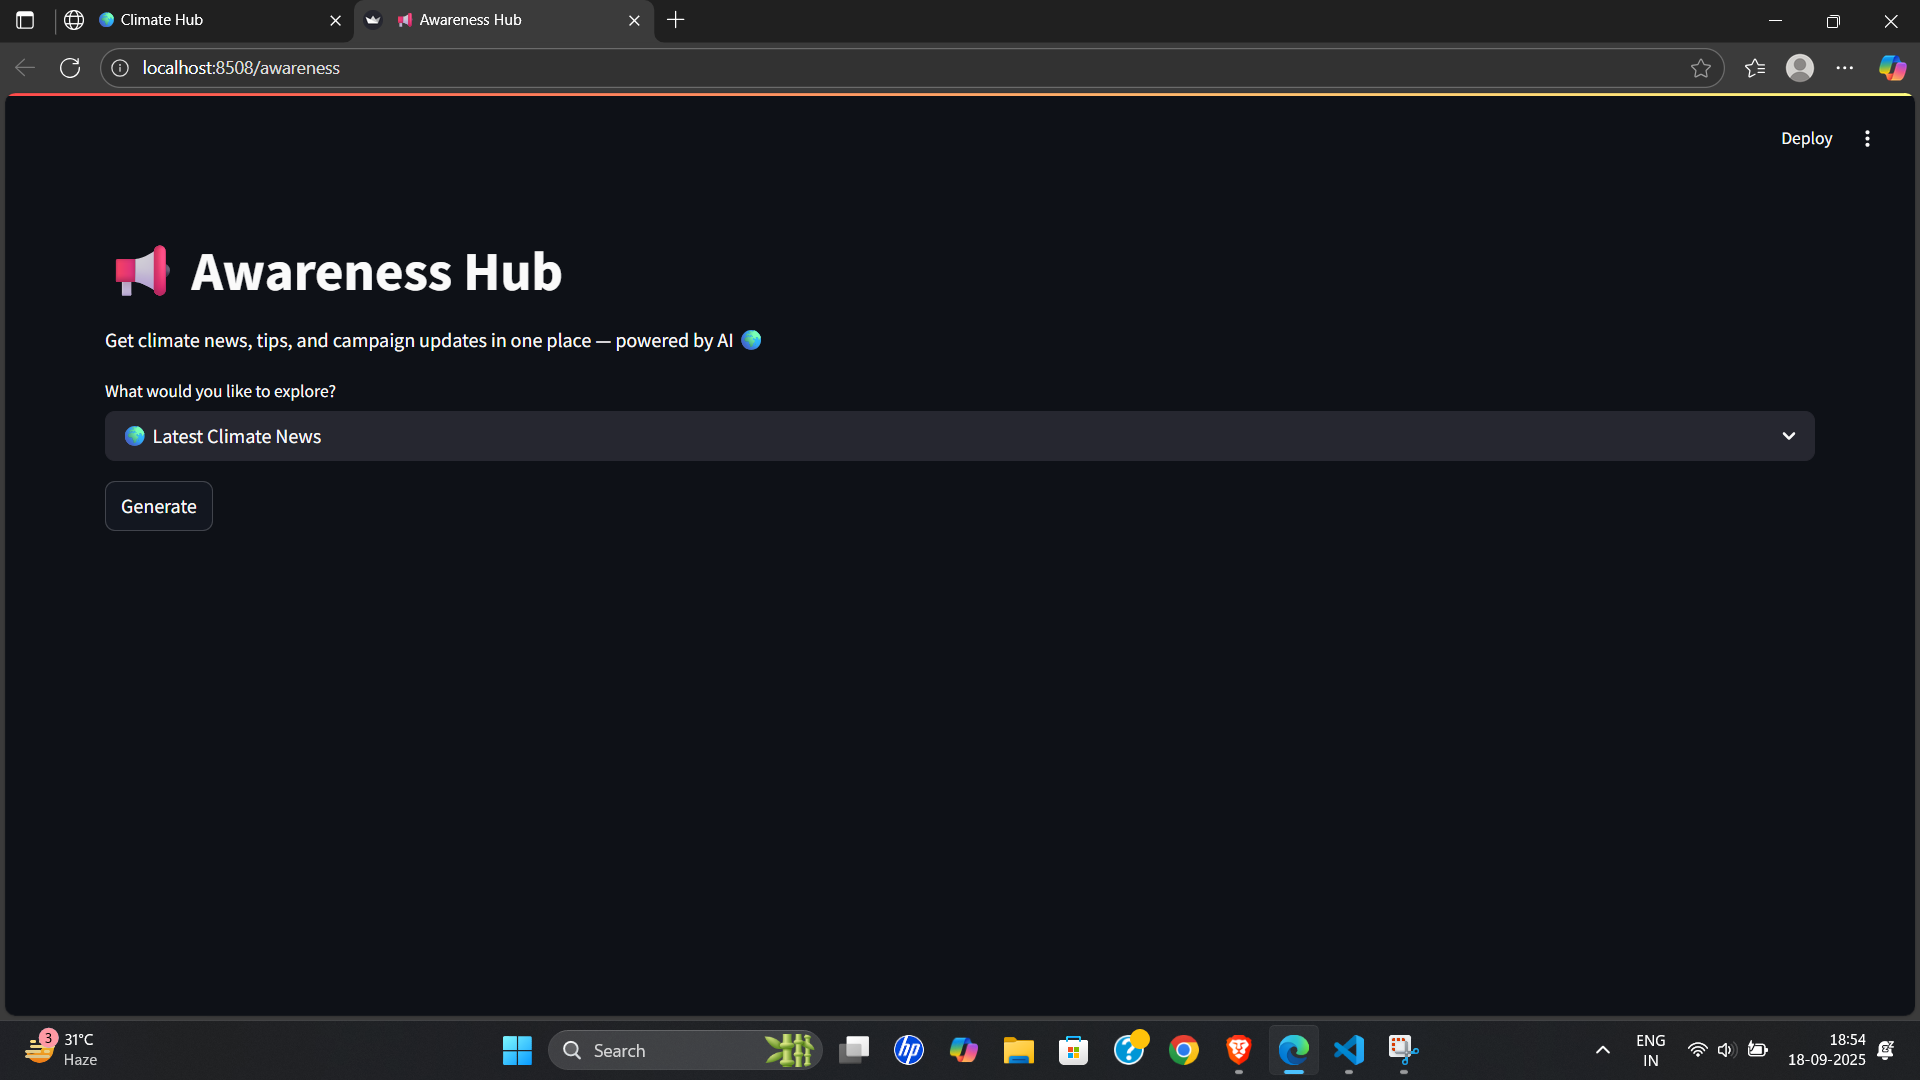Open favorites list icon in toolbar
The width and height of the screenshot is (1920, 1080).
[1755, 68]
